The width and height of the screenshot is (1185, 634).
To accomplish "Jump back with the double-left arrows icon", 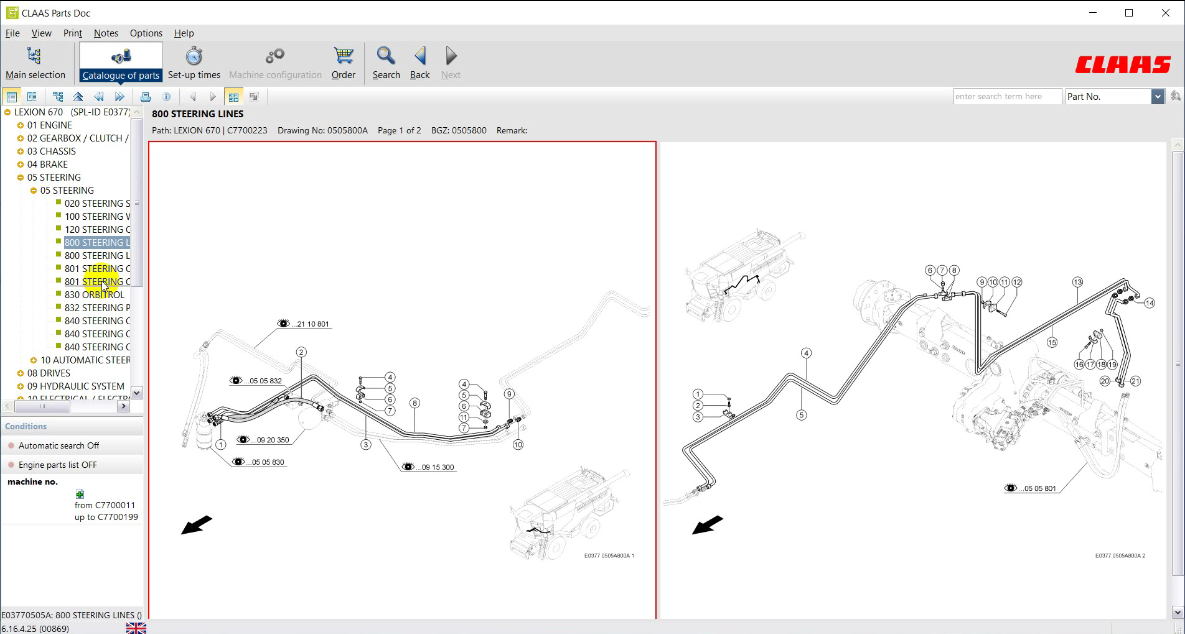I will (x=99, y=97).
